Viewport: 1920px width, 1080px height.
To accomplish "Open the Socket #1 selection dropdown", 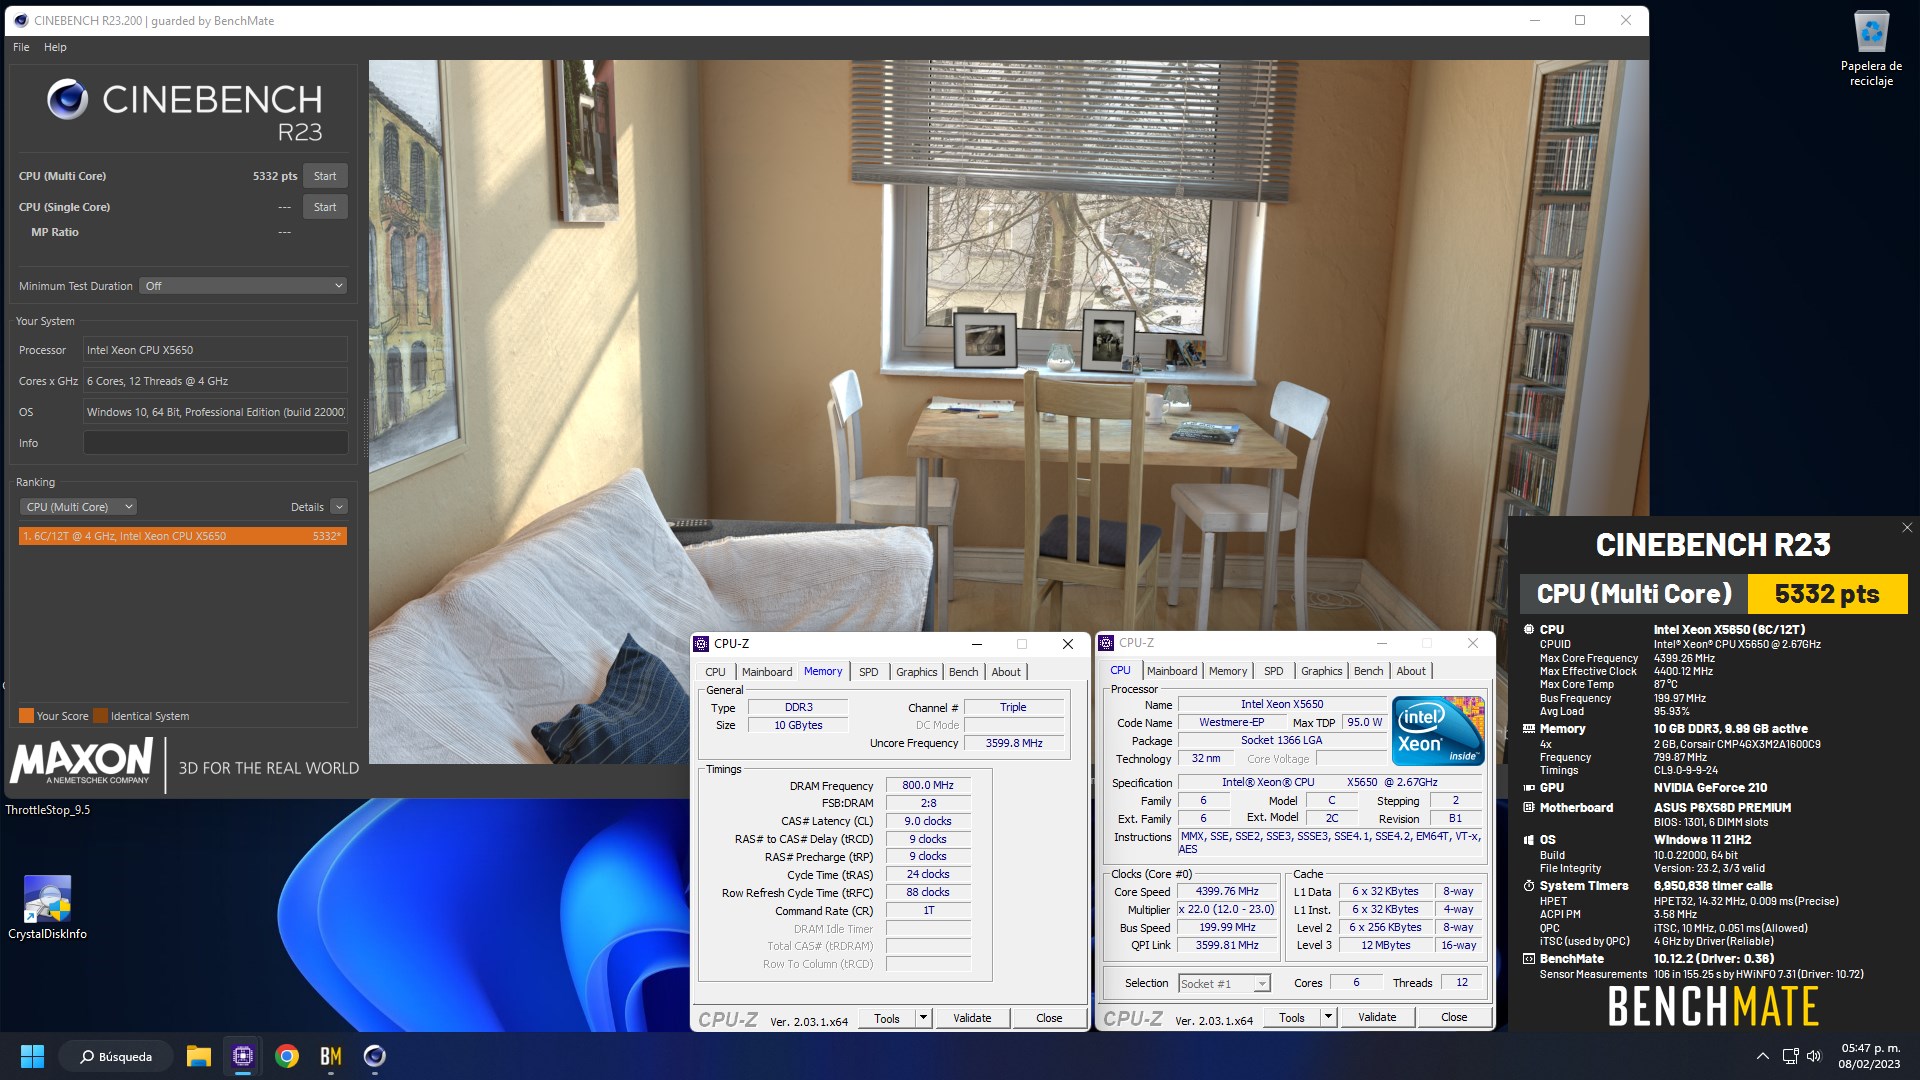I will click(1224, 984).
